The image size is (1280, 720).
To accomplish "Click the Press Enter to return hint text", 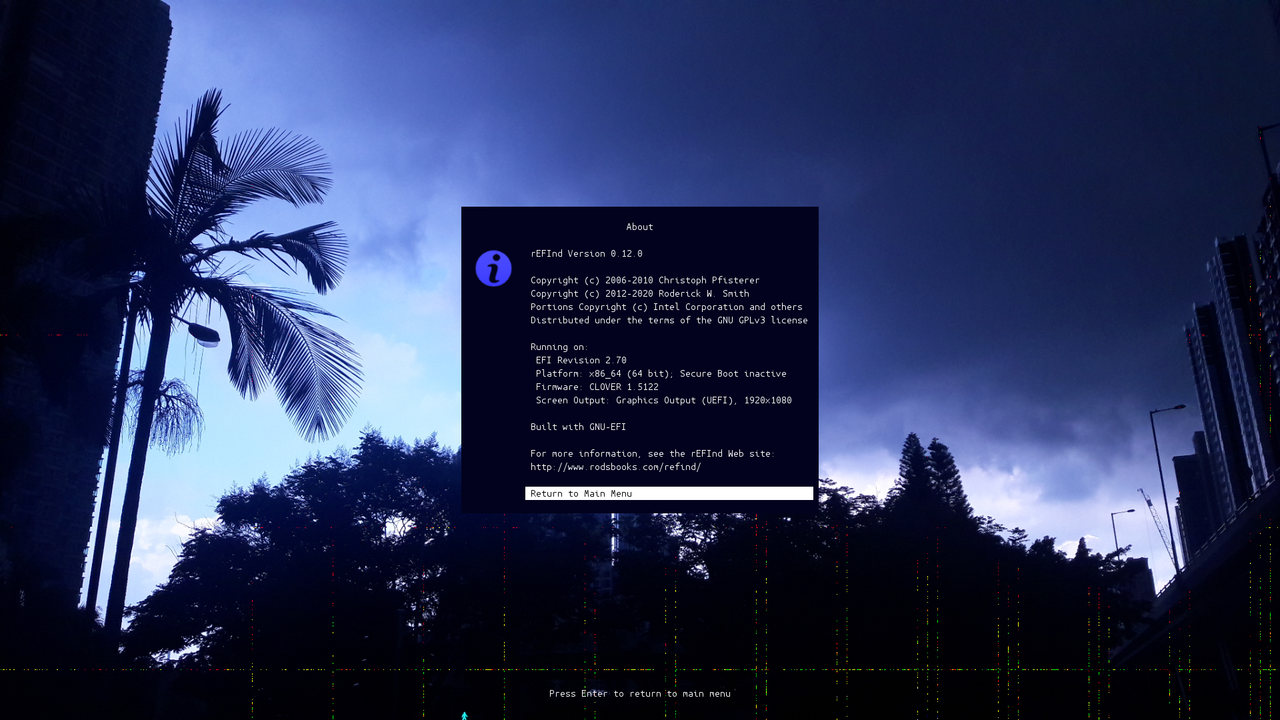I will pyautogui.click(x=640, y=694).
